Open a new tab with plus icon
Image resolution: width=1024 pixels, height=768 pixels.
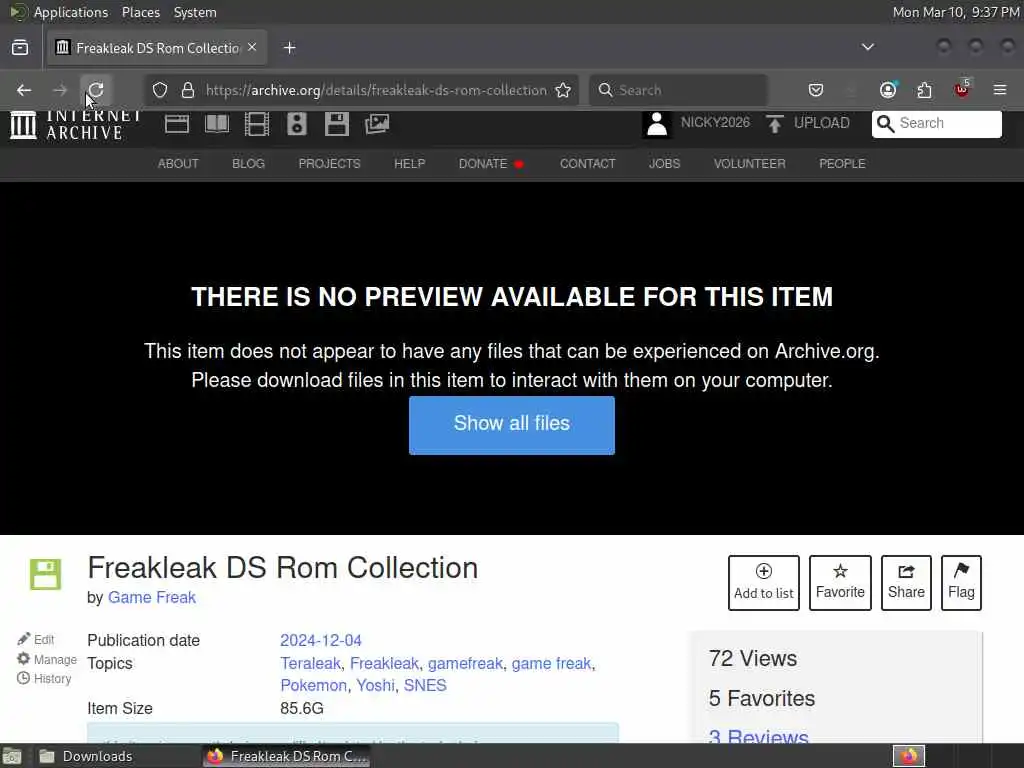tap(290, 48)
